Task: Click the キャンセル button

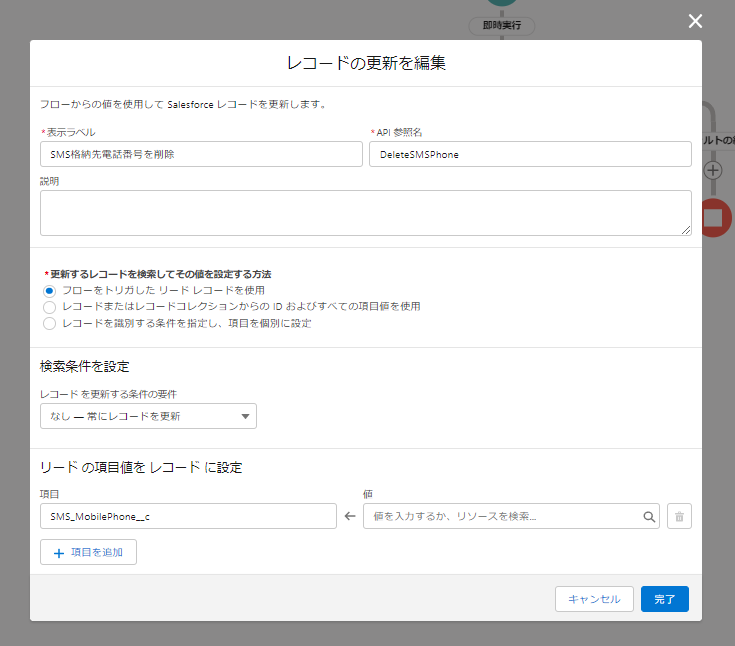Action: click(x=594, y=599)
